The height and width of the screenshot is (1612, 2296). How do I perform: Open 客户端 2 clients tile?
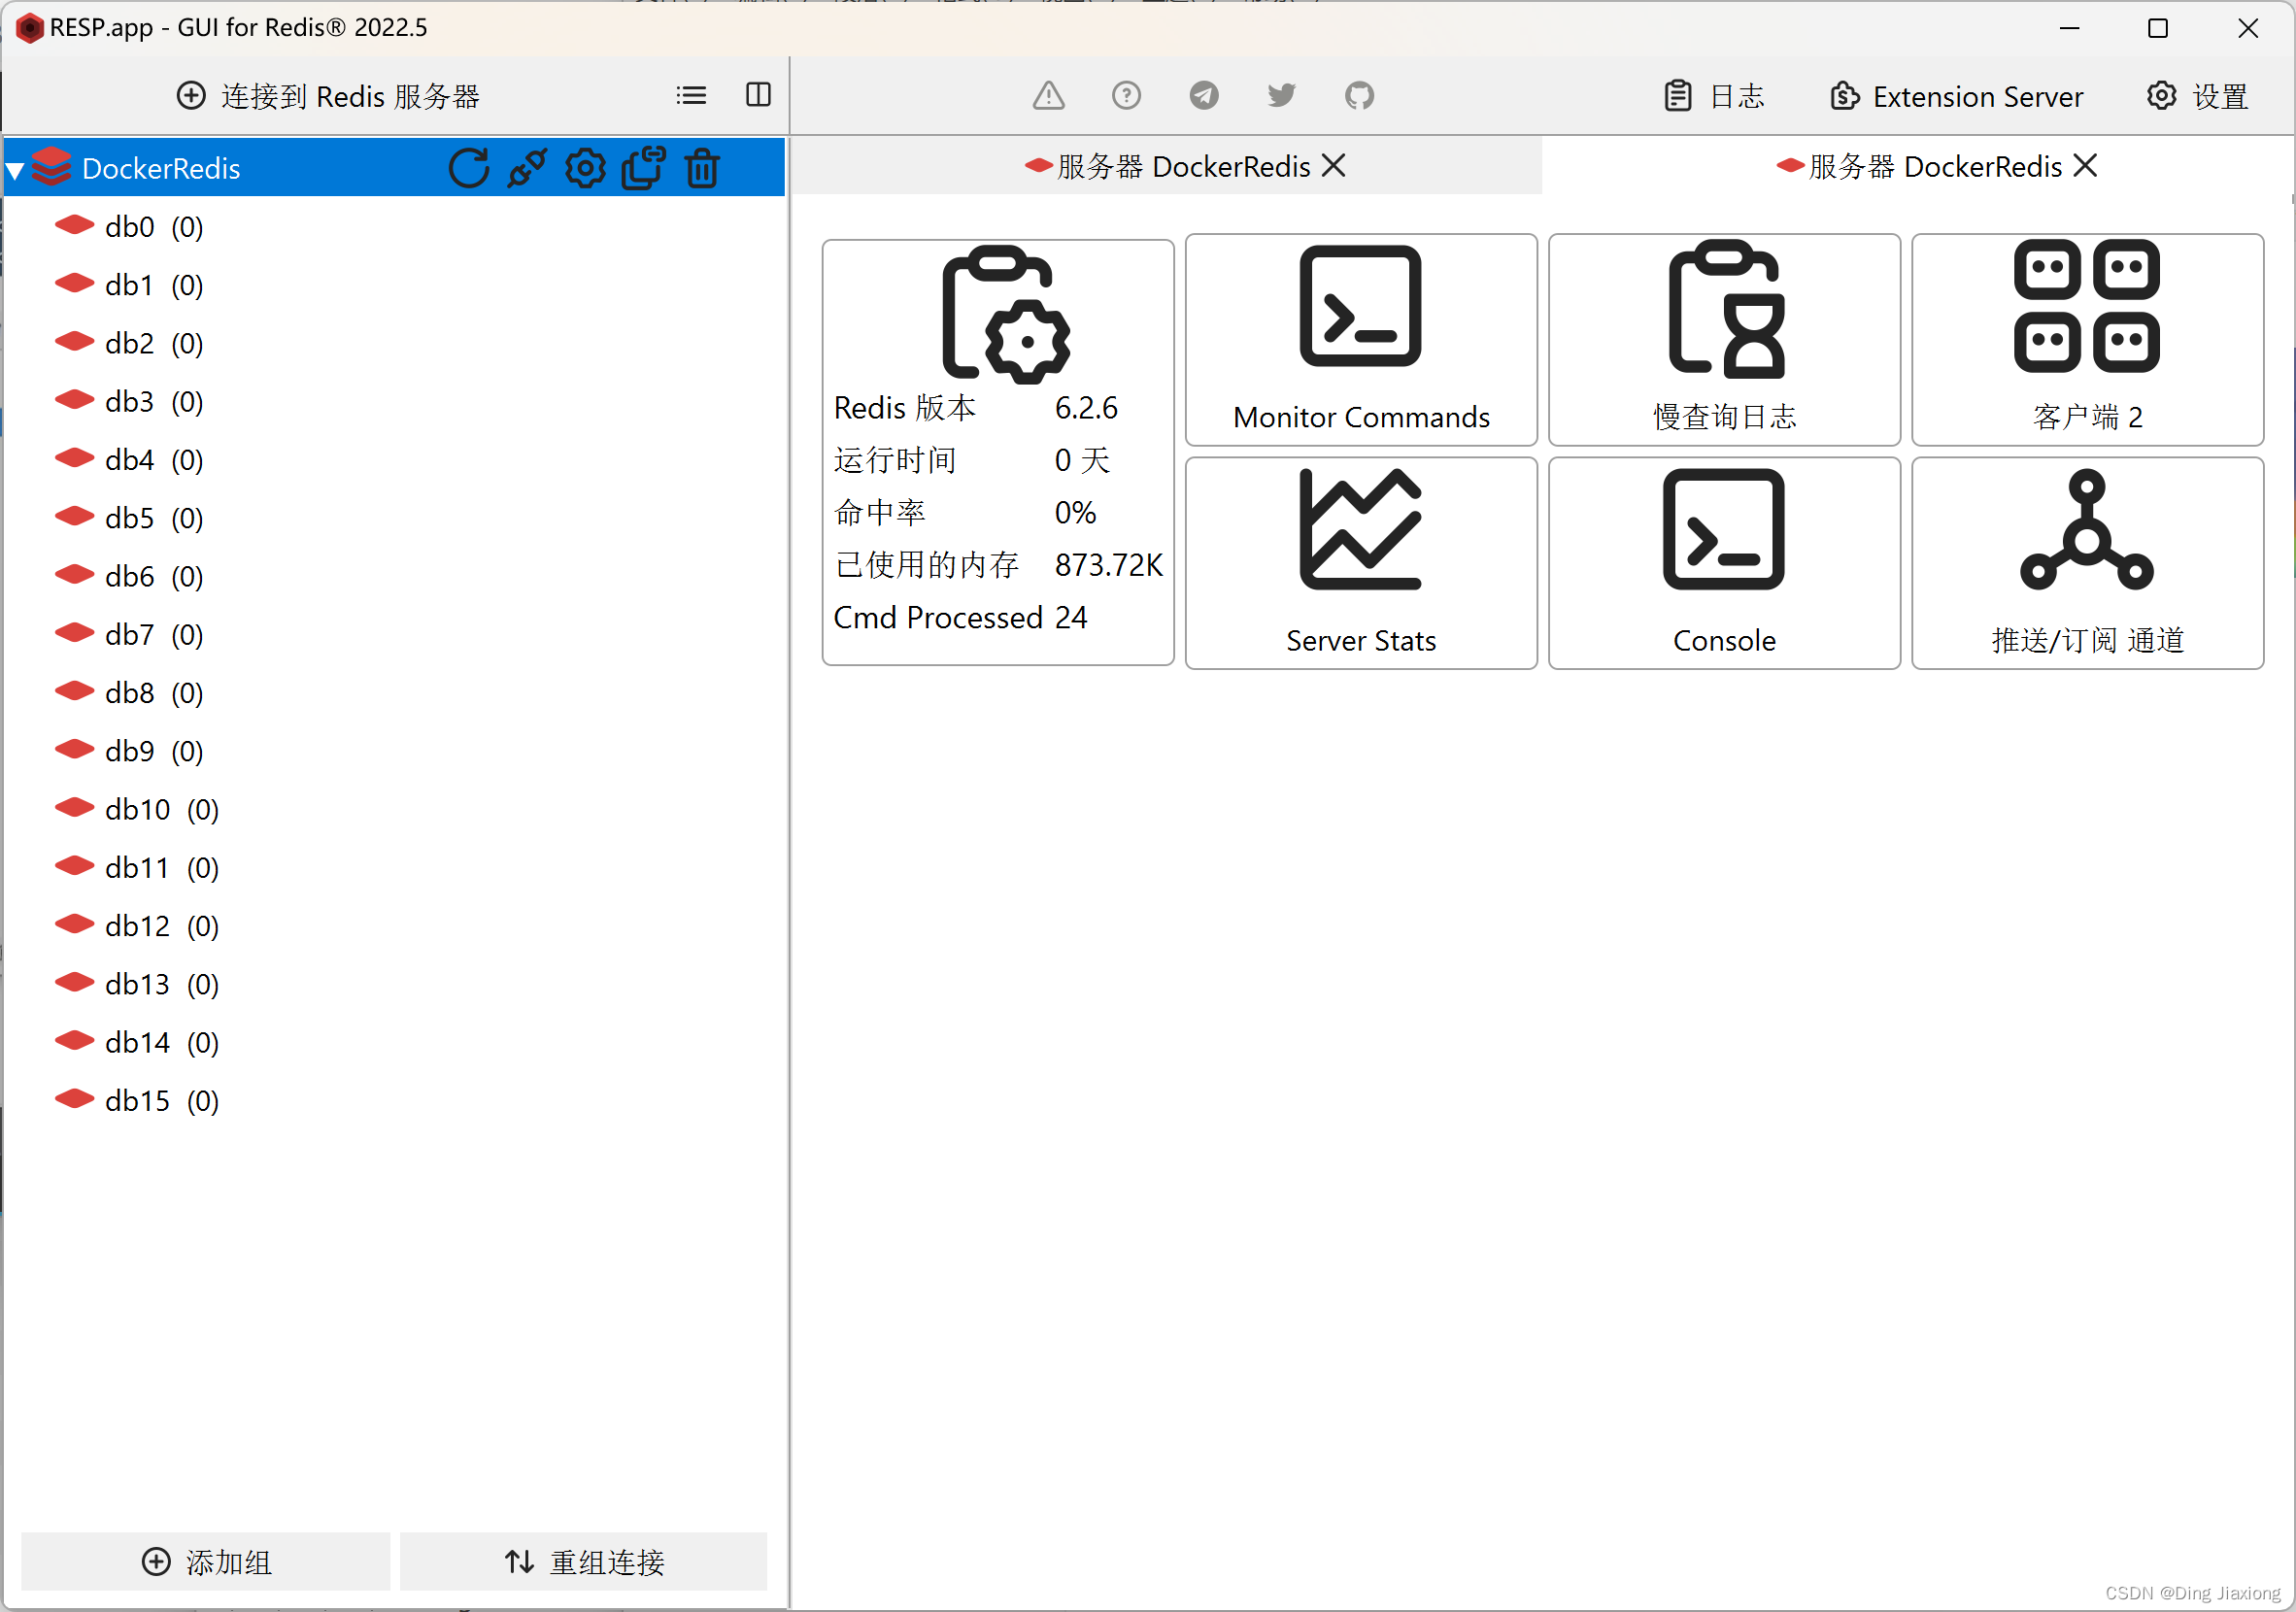tap(2087, 340)
